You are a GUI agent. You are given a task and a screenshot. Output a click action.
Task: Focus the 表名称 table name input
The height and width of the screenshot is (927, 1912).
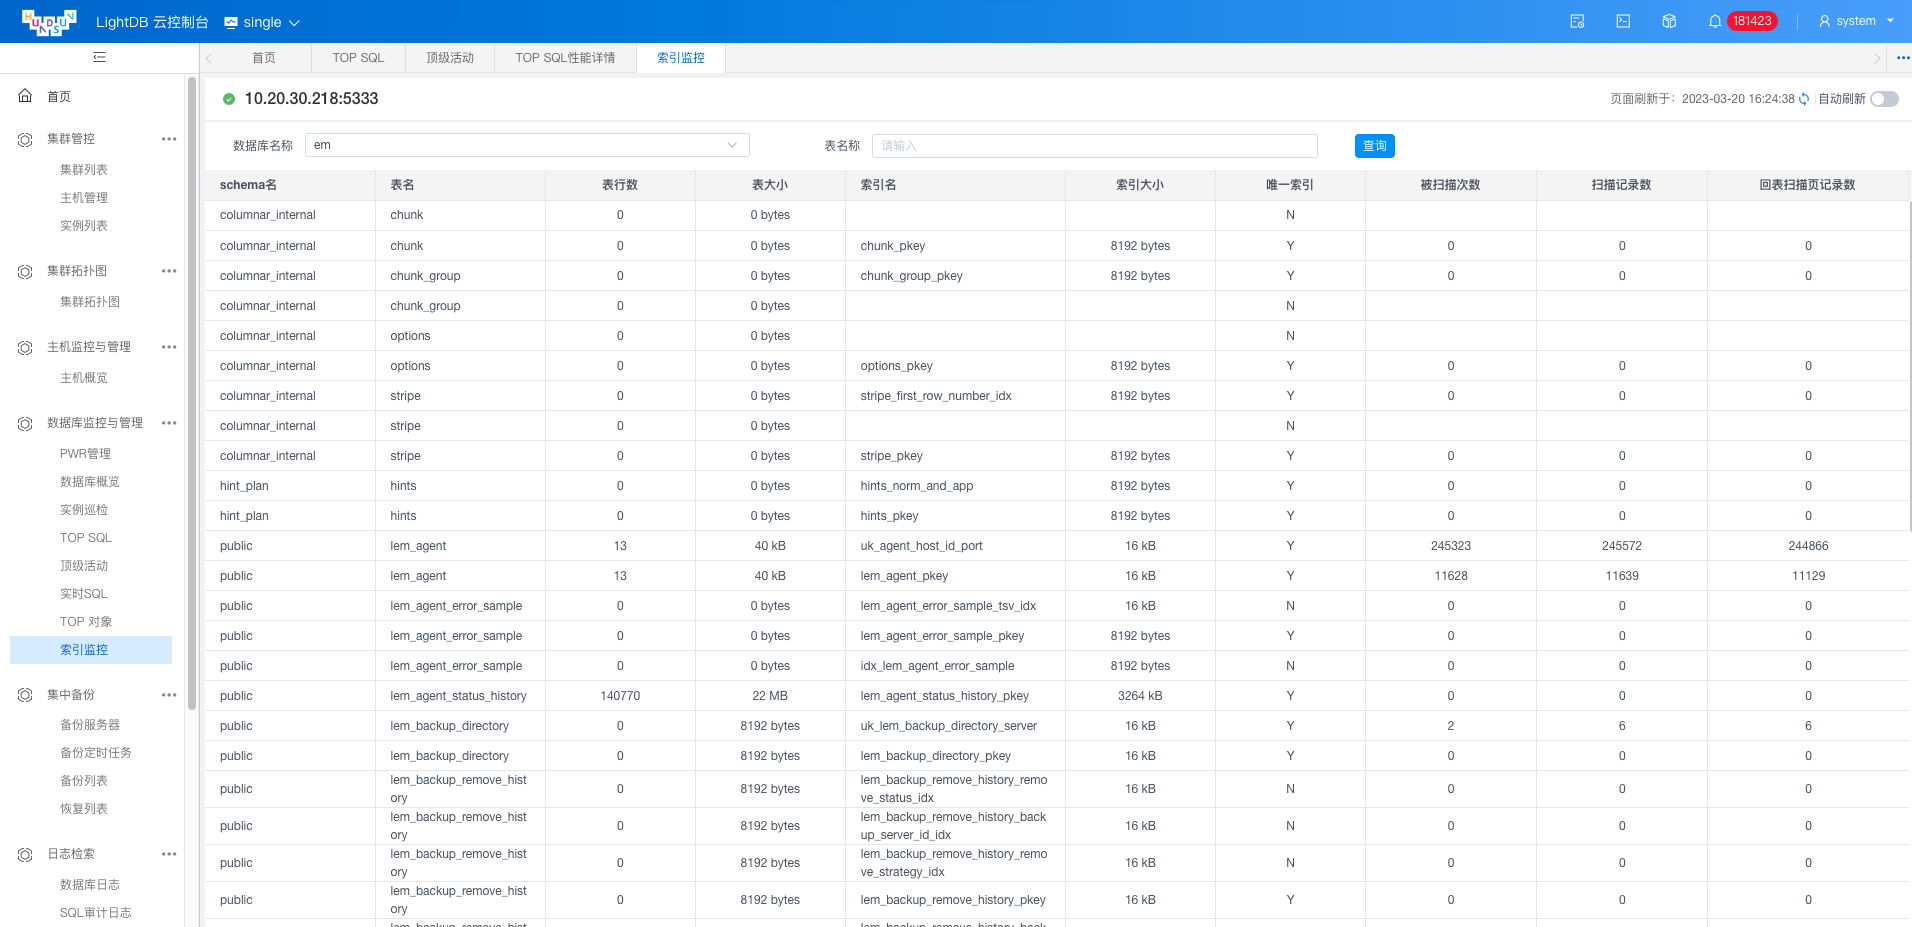tap(1095, 146)
